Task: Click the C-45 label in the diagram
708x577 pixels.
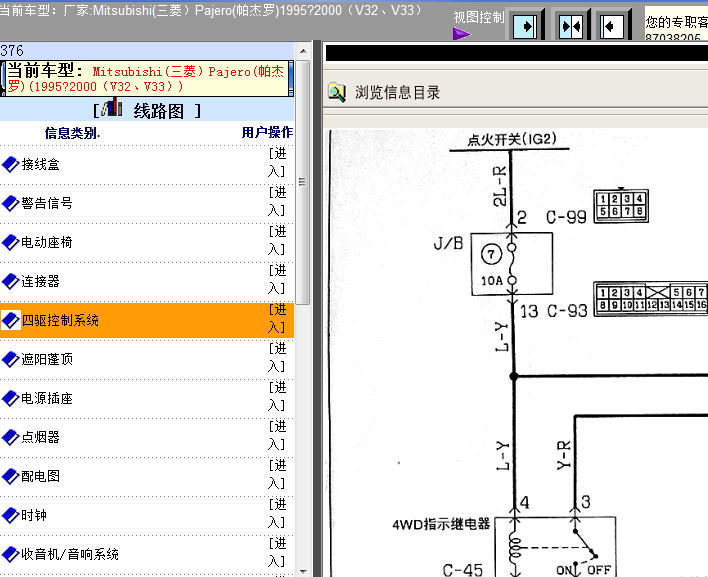Action: pos(462,570)
